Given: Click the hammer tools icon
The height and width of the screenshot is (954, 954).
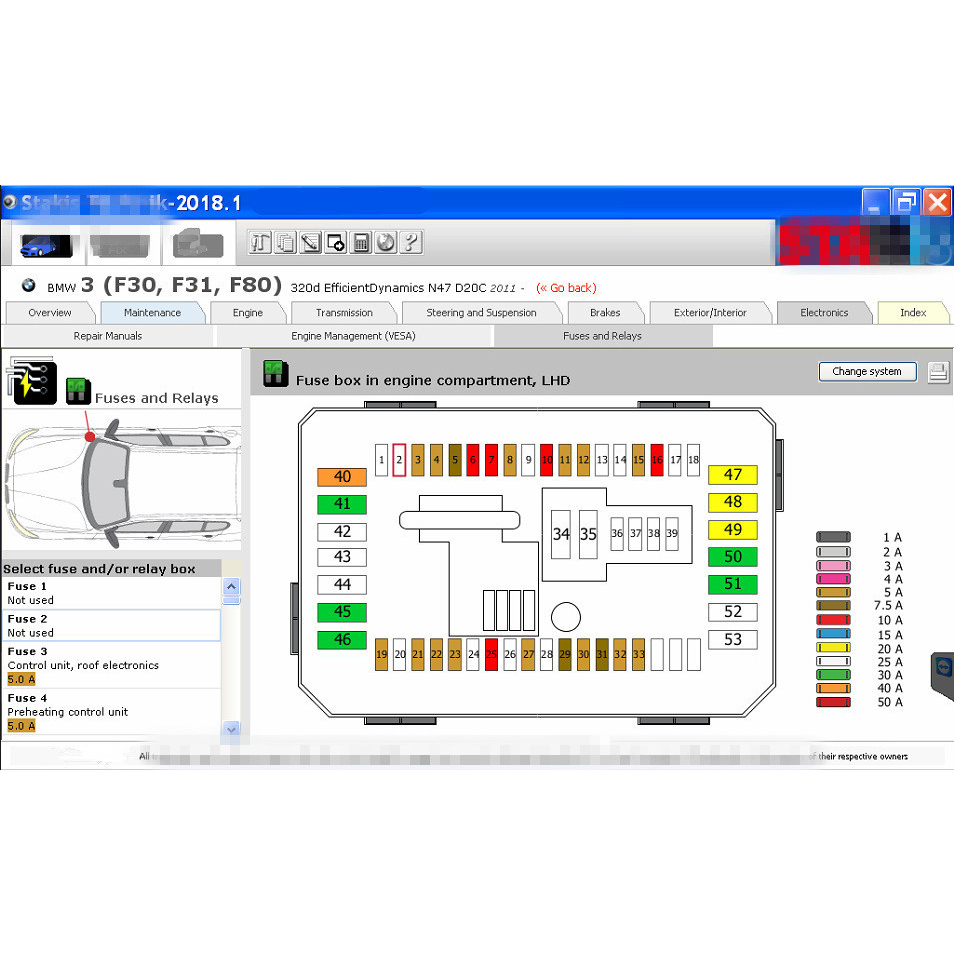Looking at the screenshot, I should (260, 243).
